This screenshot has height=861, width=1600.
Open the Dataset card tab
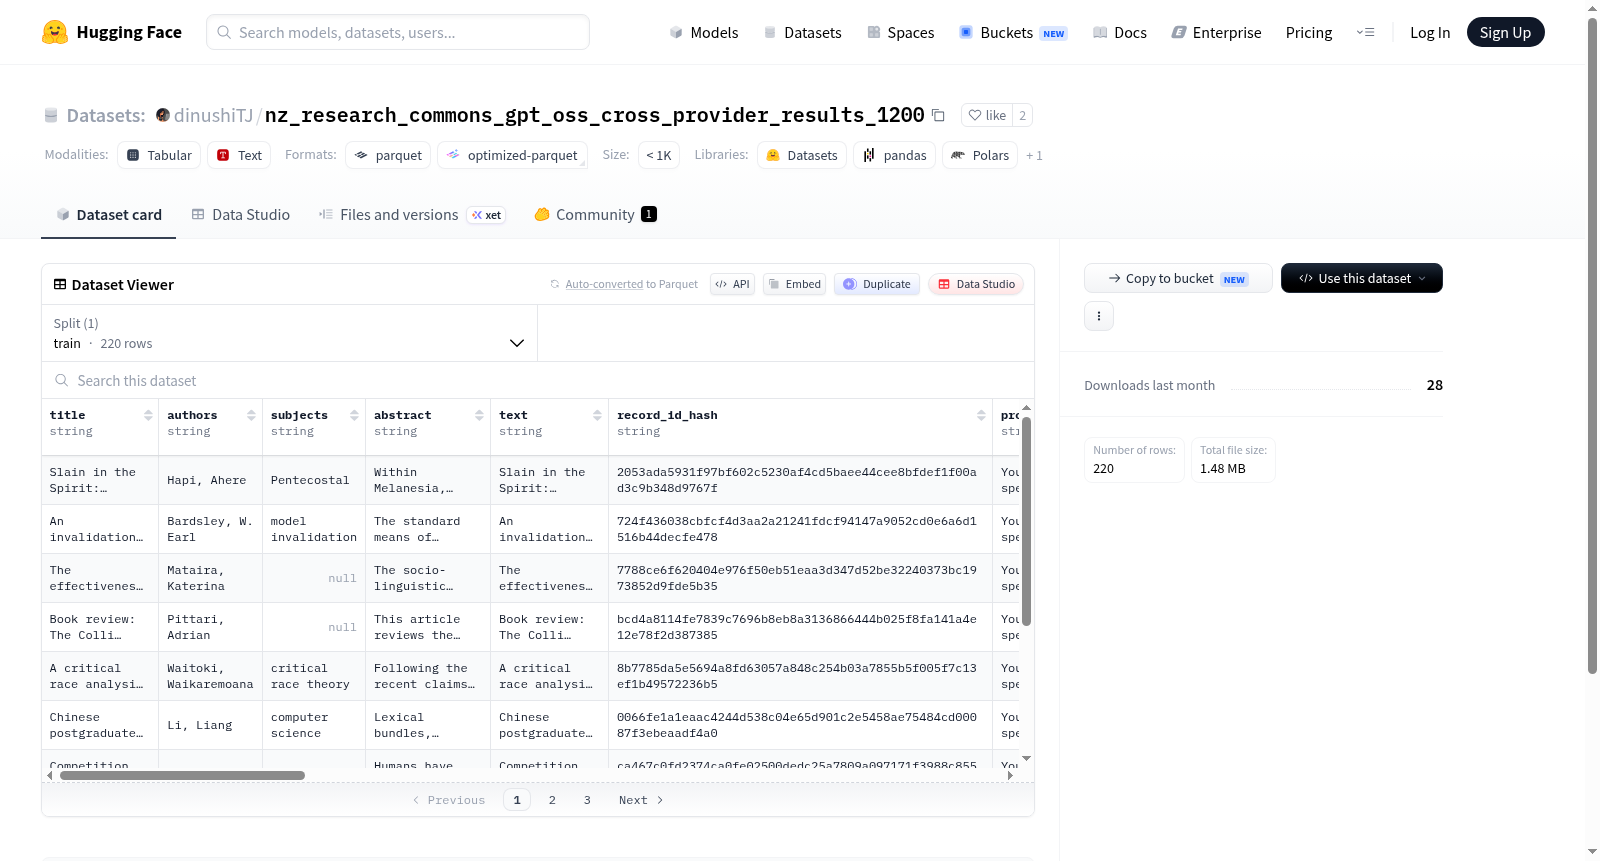click(109, 215)
